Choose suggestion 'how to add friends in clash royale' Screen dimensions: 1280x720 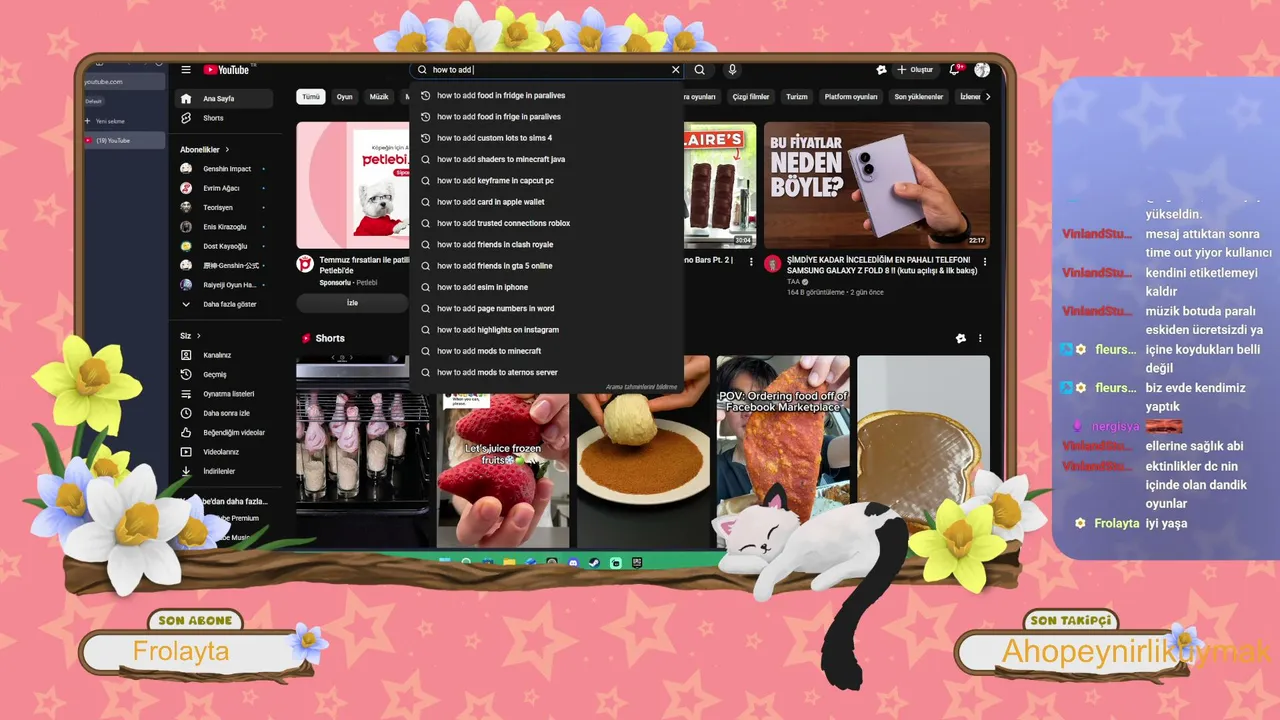coord(546,245)
